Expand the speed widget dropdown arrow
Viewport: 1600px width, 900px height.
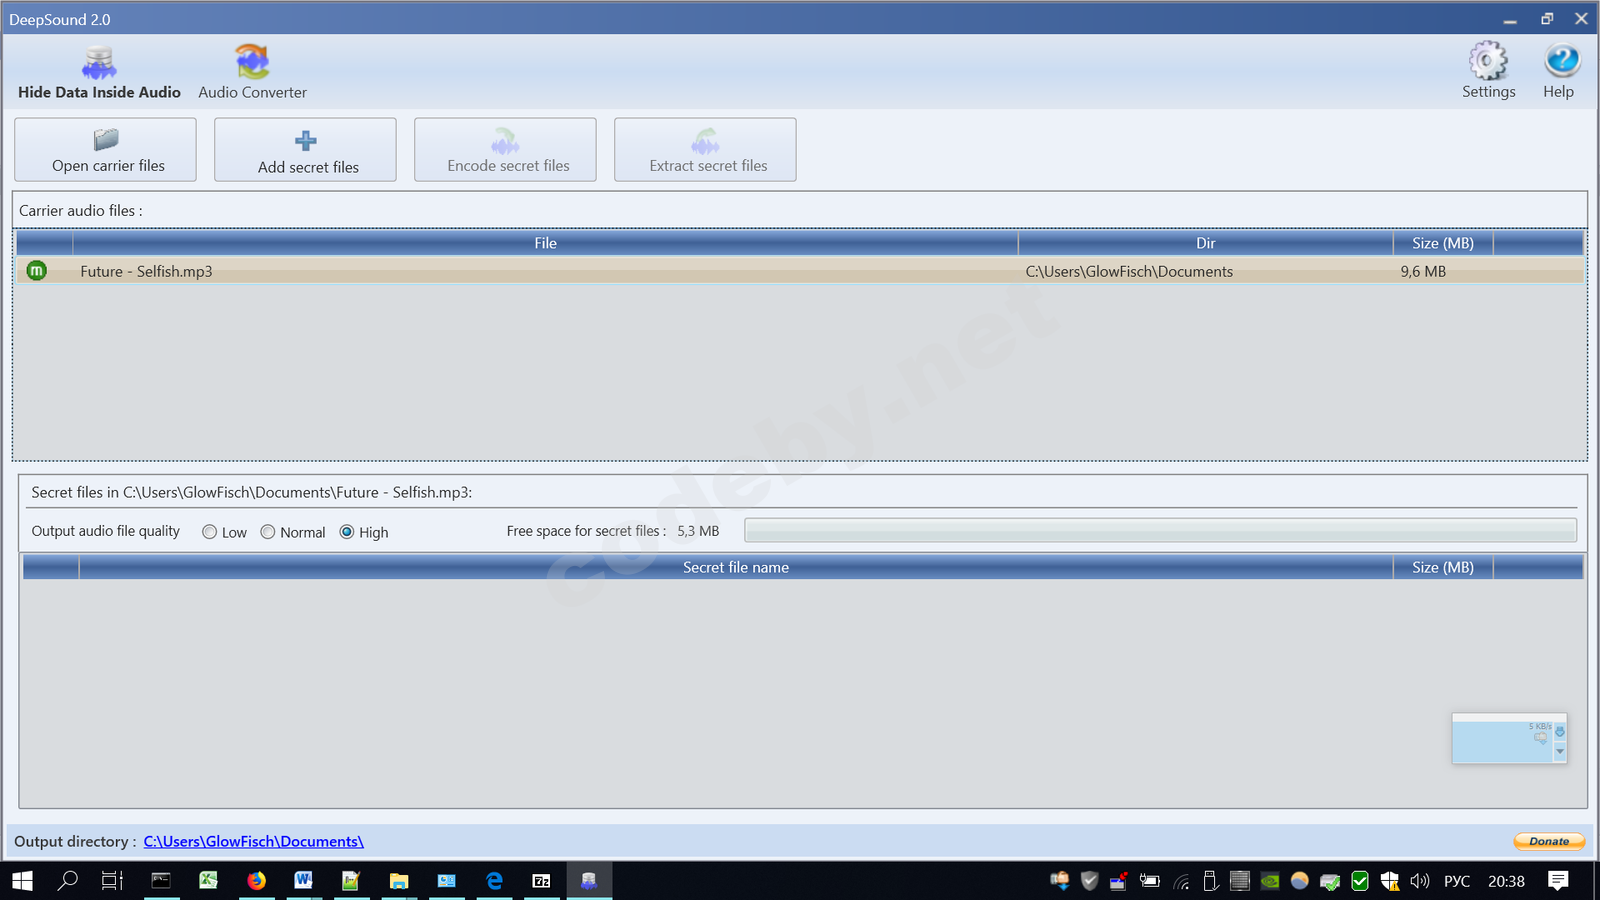(1560, 751)
